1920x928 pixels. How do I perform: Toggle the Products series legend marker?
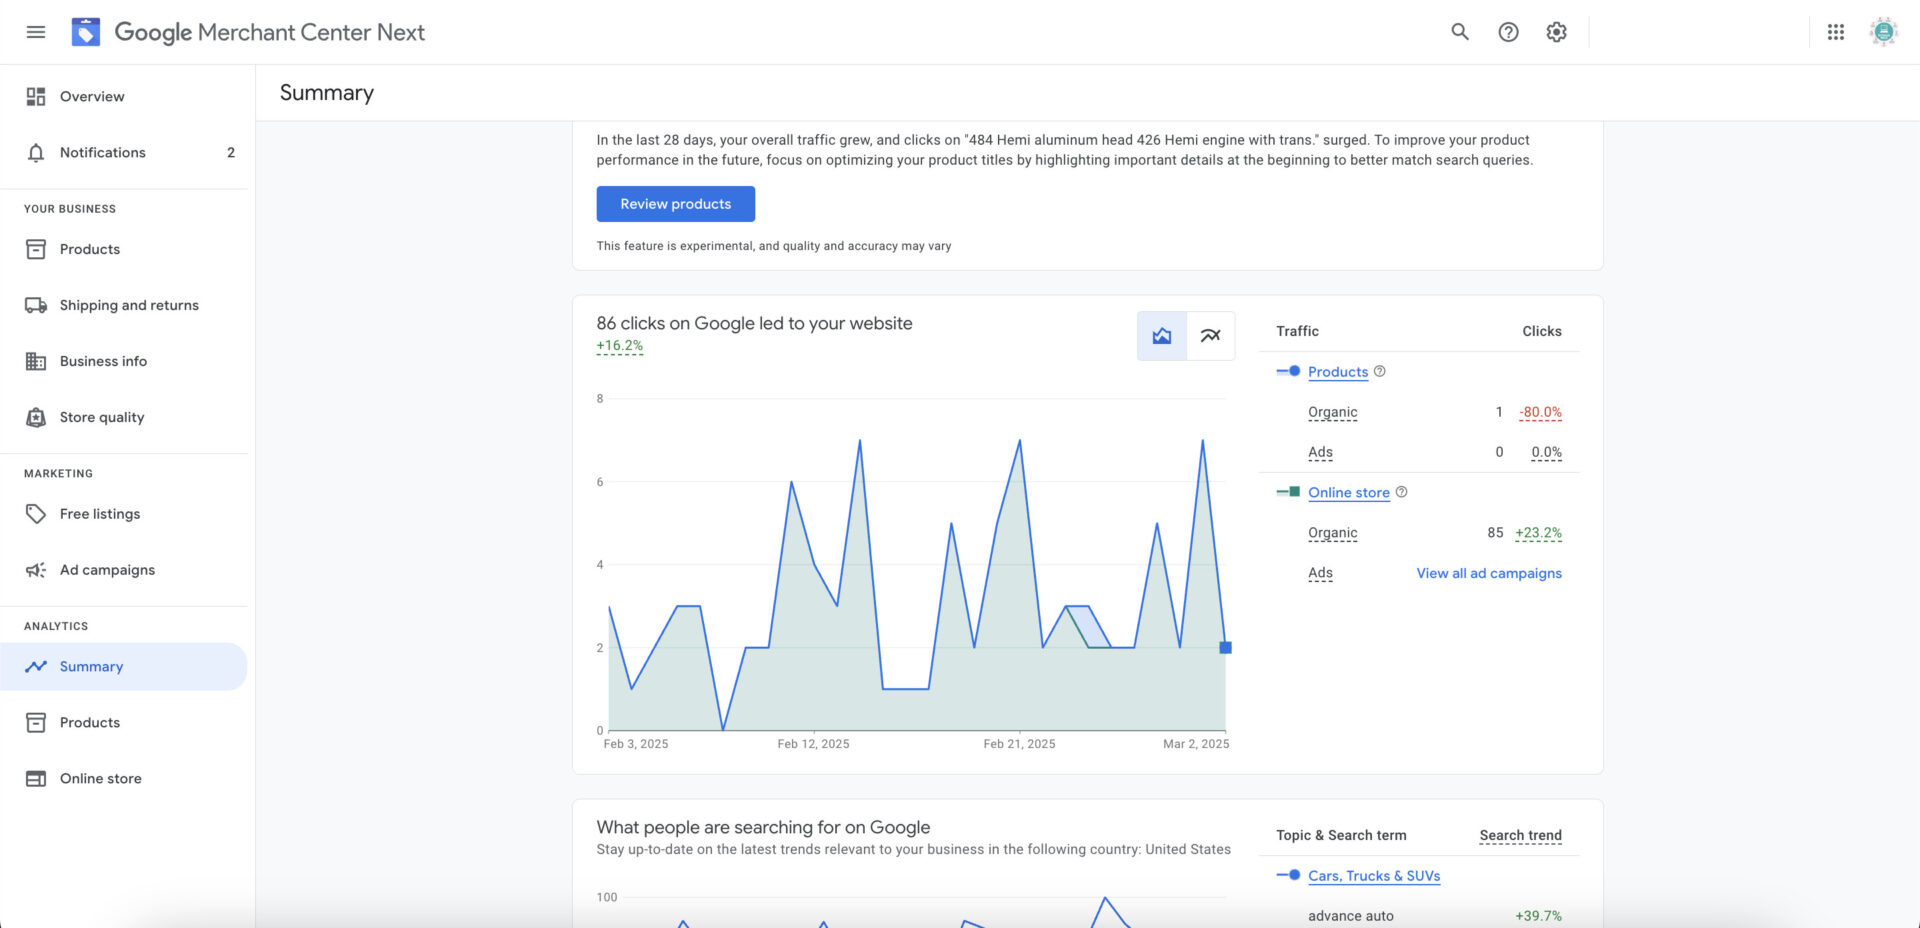(x=1288, y=371)
